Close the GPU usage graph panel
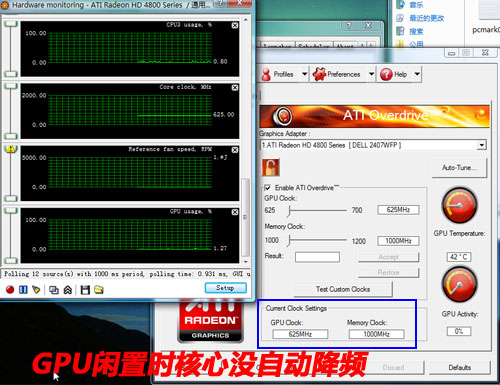The image size is (500, 385). [235, 212]
